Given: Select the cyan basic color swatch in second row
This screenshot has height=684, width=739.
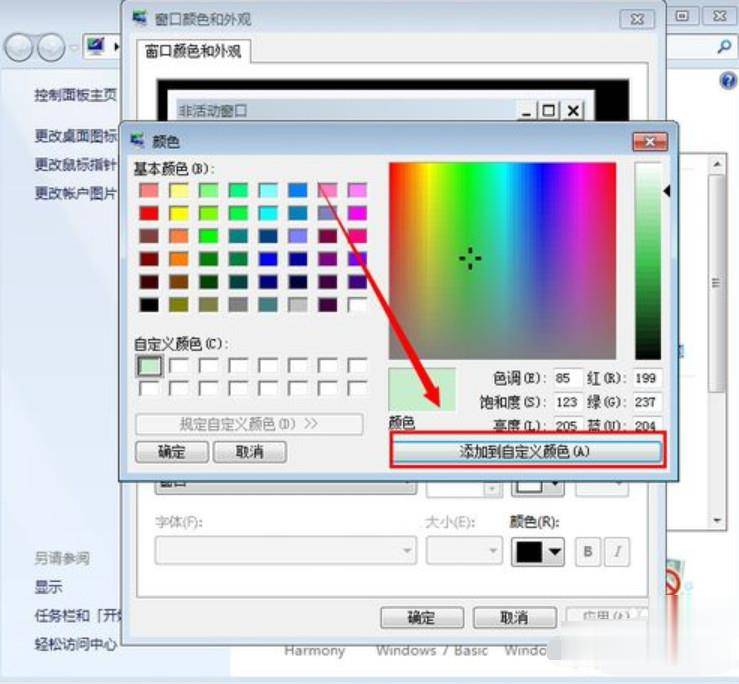Looking at the screenshot, I should [x=268, y=213].
